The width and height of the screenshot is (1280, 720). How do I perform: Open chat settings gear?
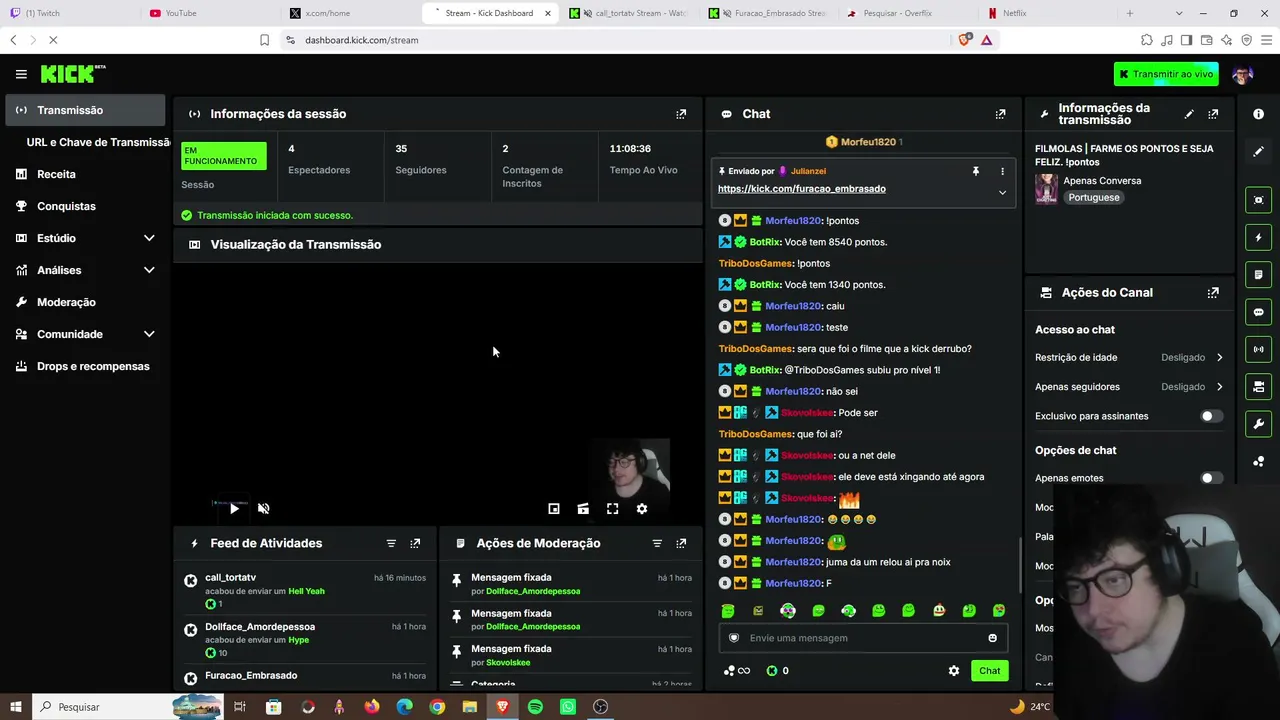[x=954, y=671]
